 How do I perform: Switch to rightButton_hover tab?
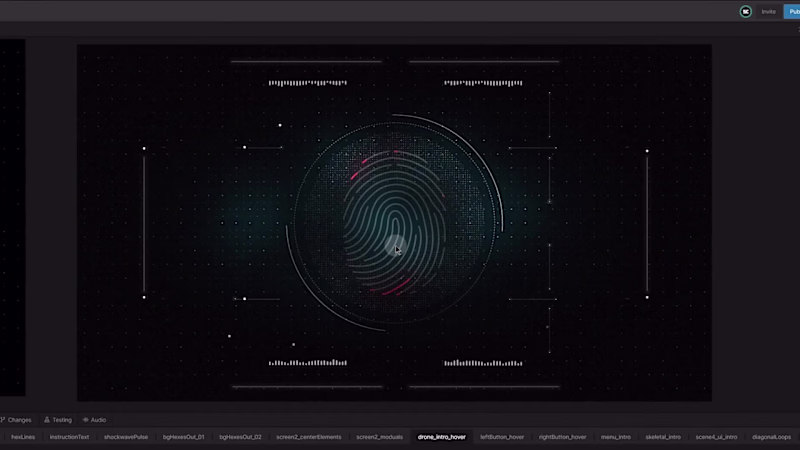coord(563,437)
